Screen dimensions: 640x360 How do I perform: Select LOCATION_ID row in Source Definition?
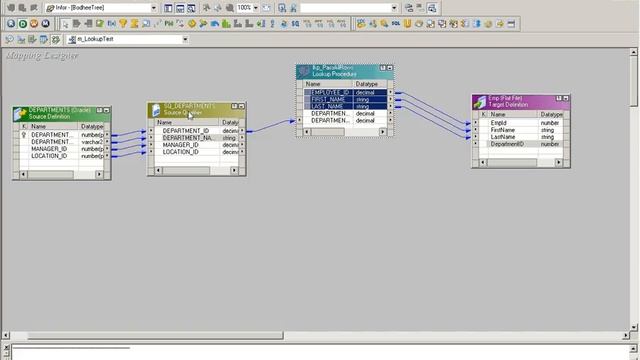(x=49, y=156)
